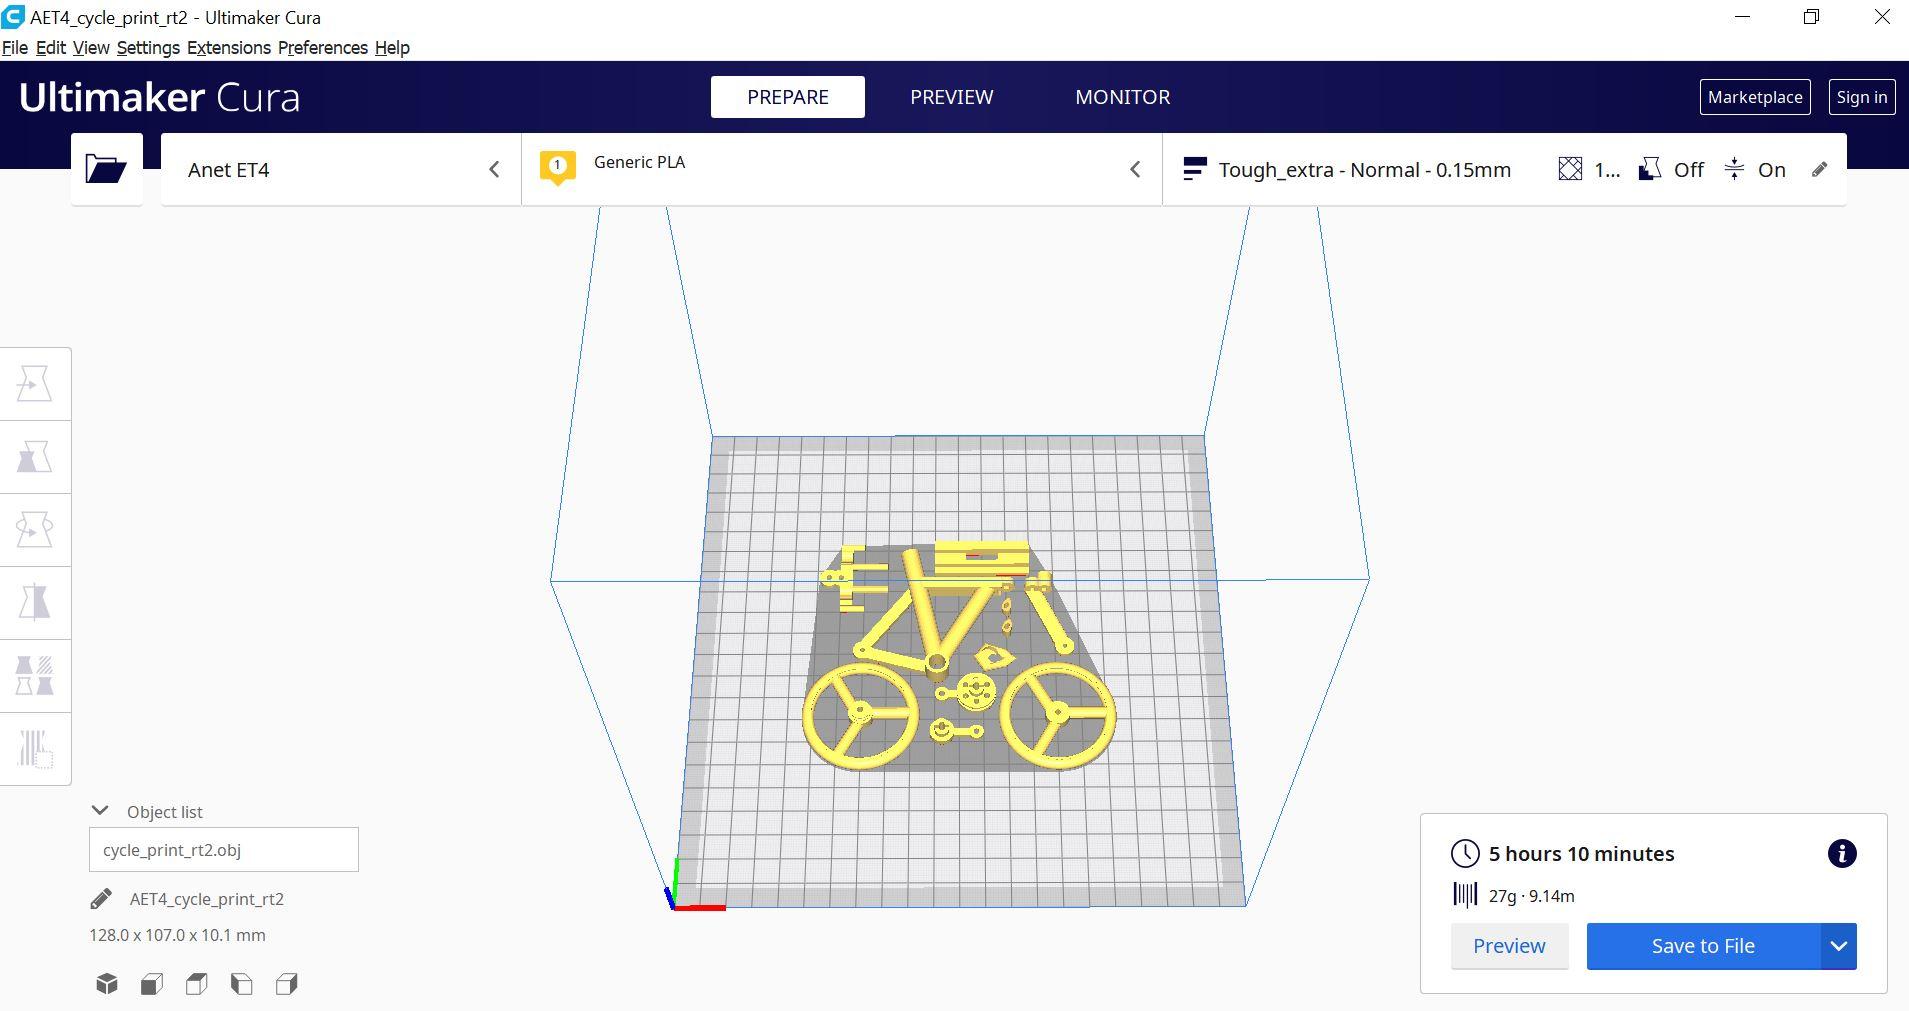Image resolution: width=1909 pixels, height=1011 pixels.
Task: Switch to top view camera icon
Action: coord(197,984)
